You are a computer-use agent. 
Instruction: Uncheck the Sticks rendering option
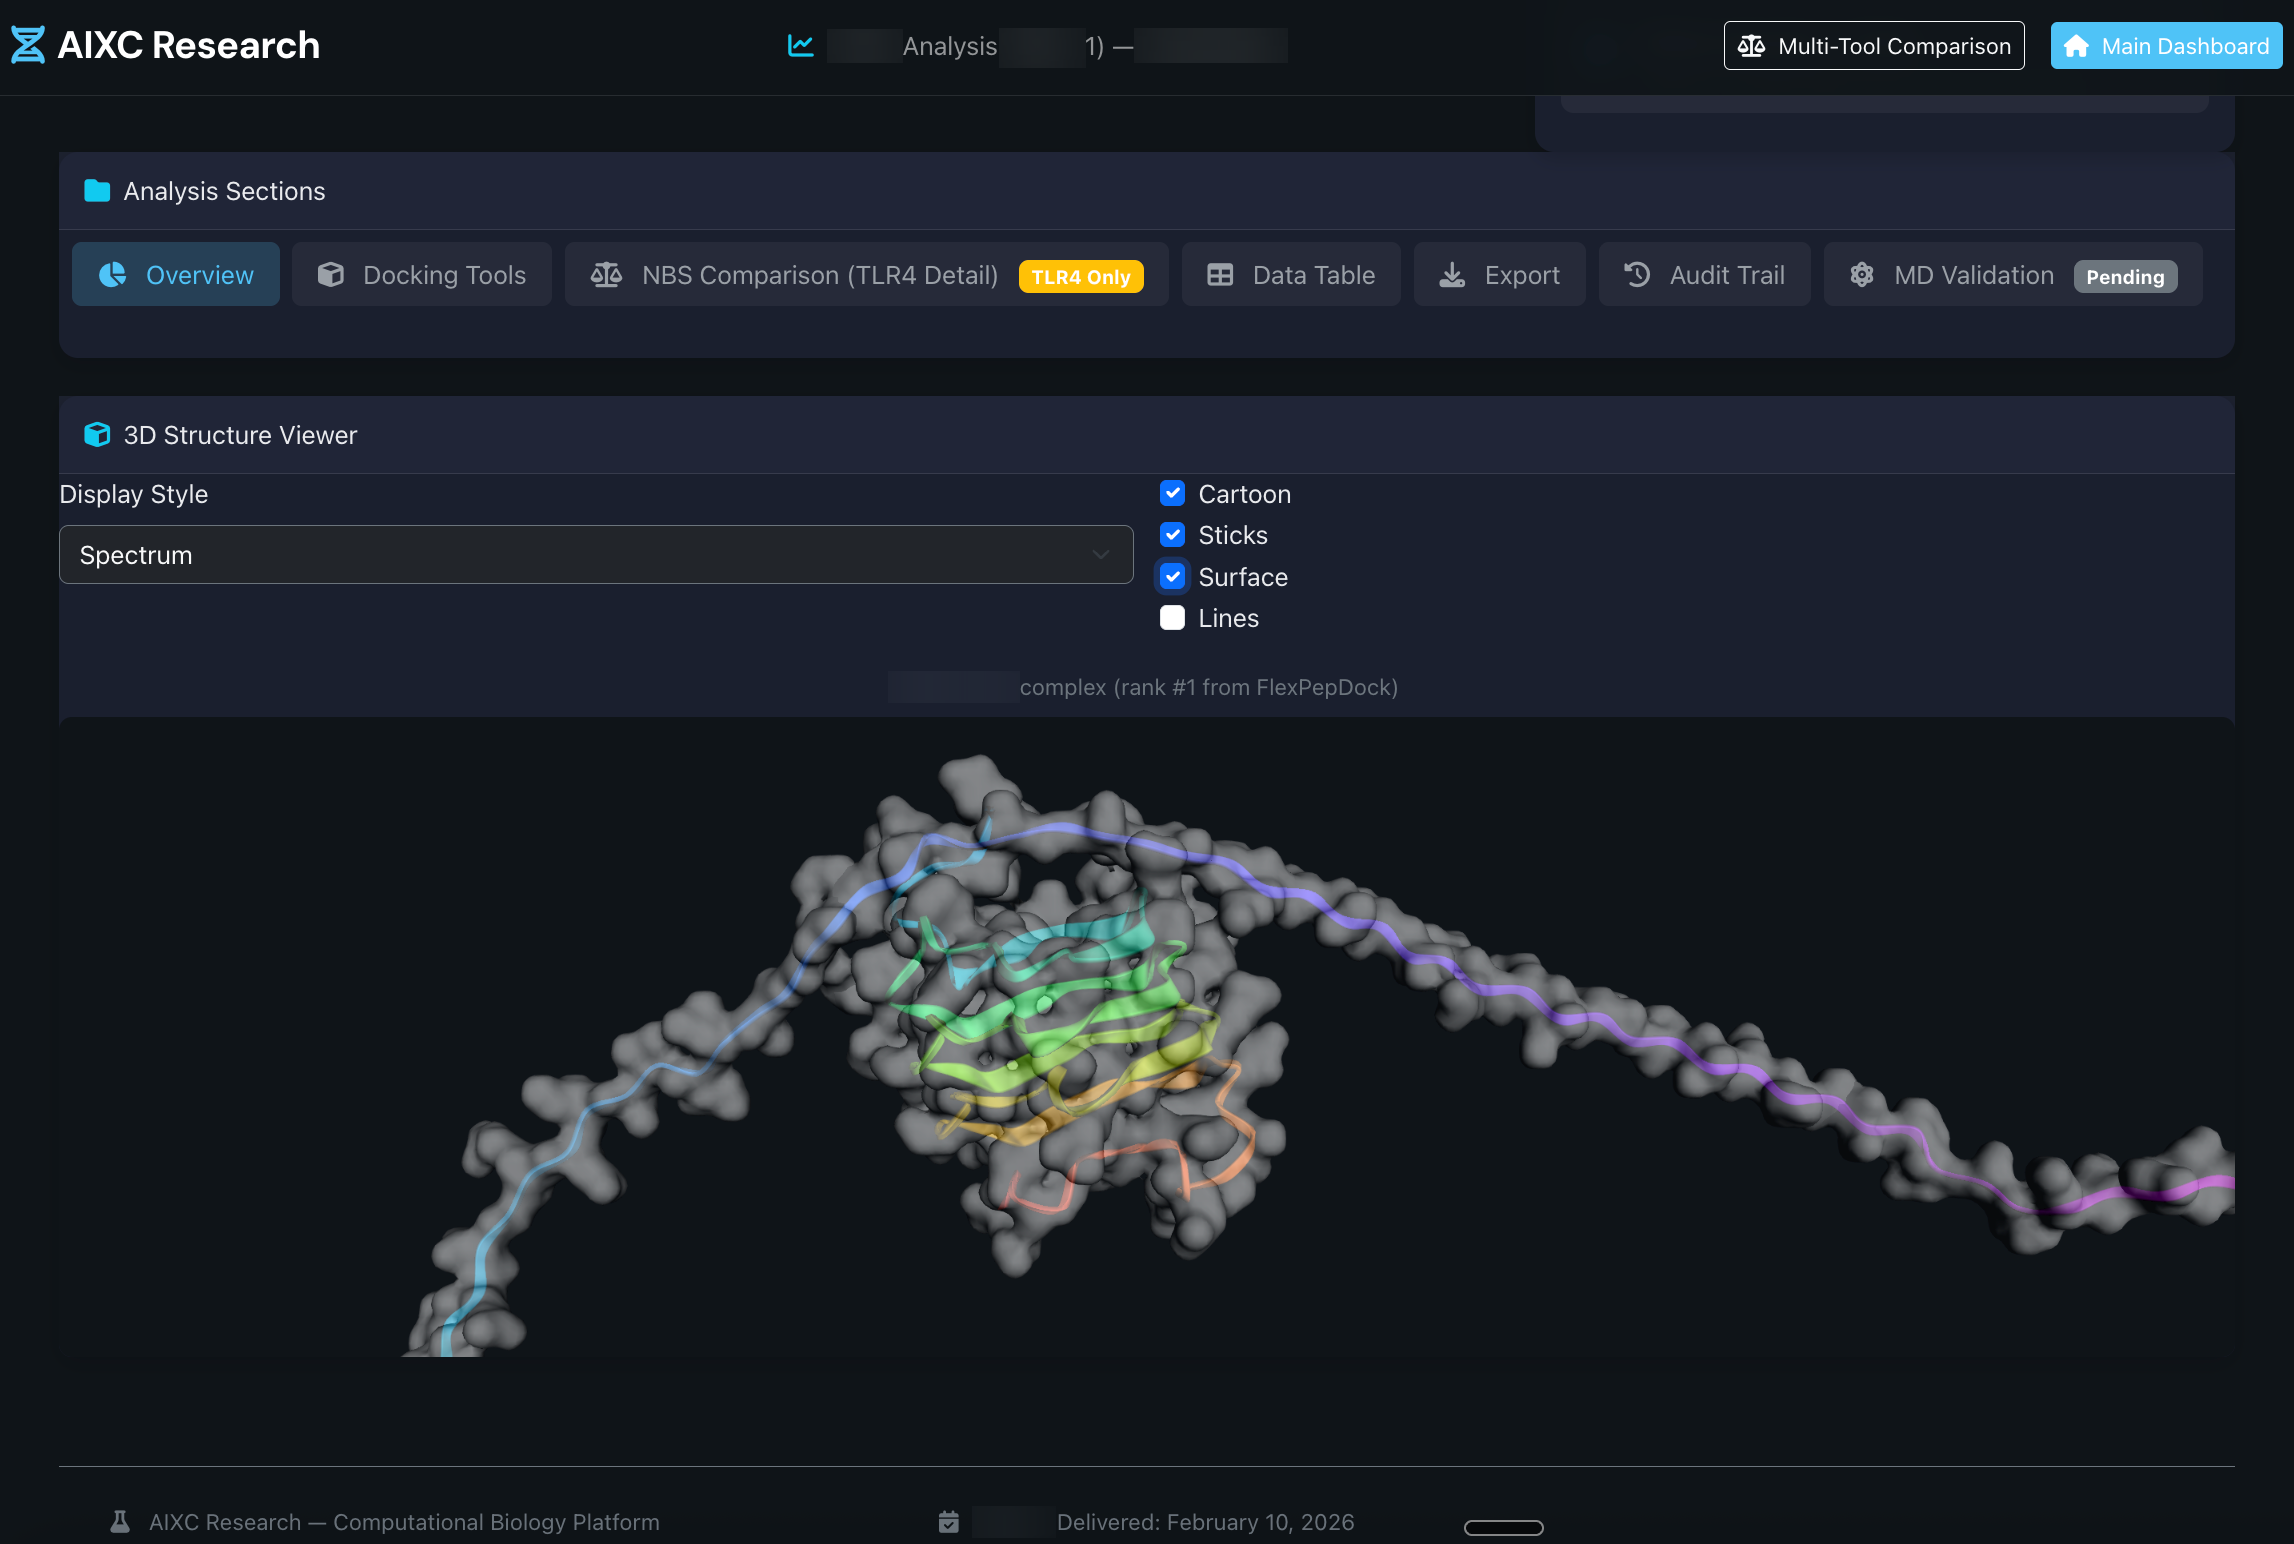1172,535
